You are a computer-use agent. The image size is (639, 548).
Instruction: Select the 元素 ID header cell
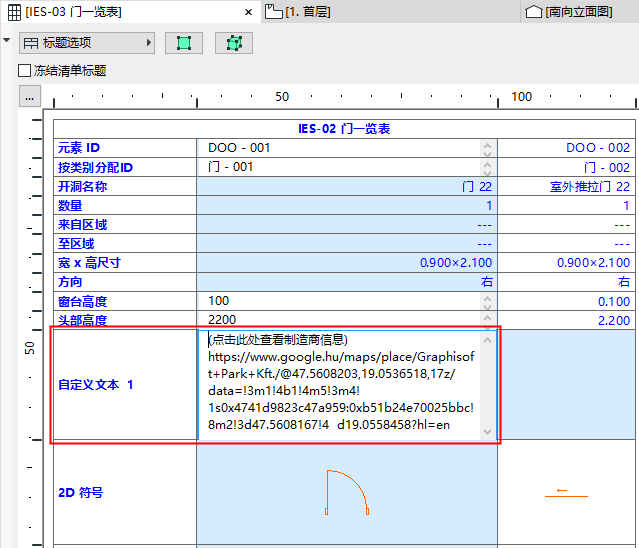point(125,148)
